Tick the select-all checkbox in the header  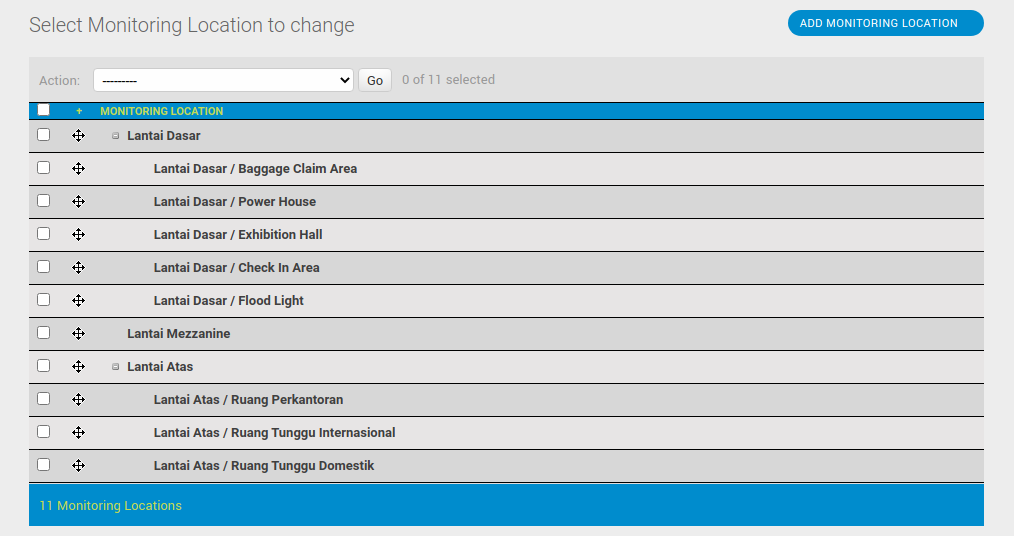point(43,110)
